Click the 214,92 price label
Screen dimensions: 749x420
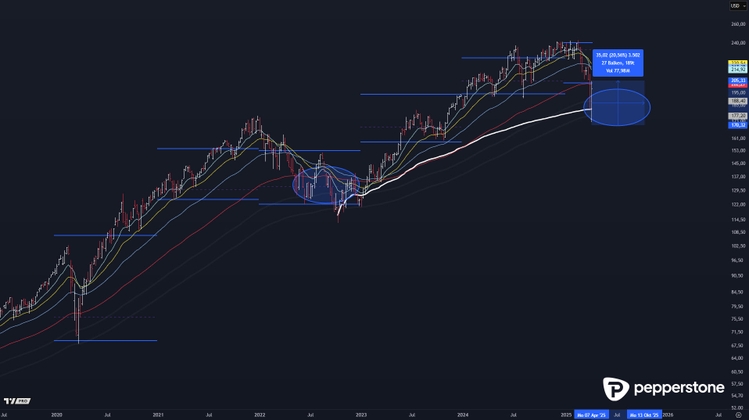tap(738, 70)
